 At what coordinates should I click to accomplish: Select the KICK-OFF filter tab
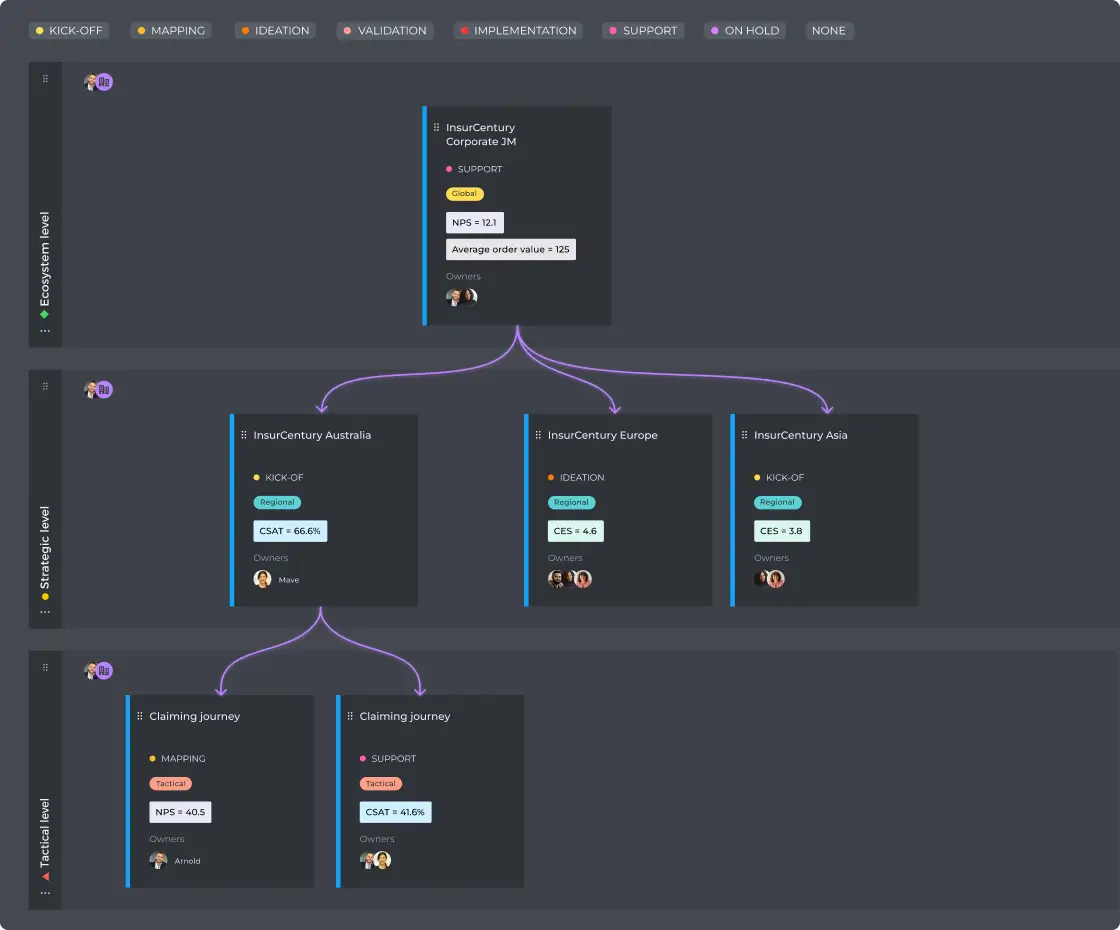point(69,30)
